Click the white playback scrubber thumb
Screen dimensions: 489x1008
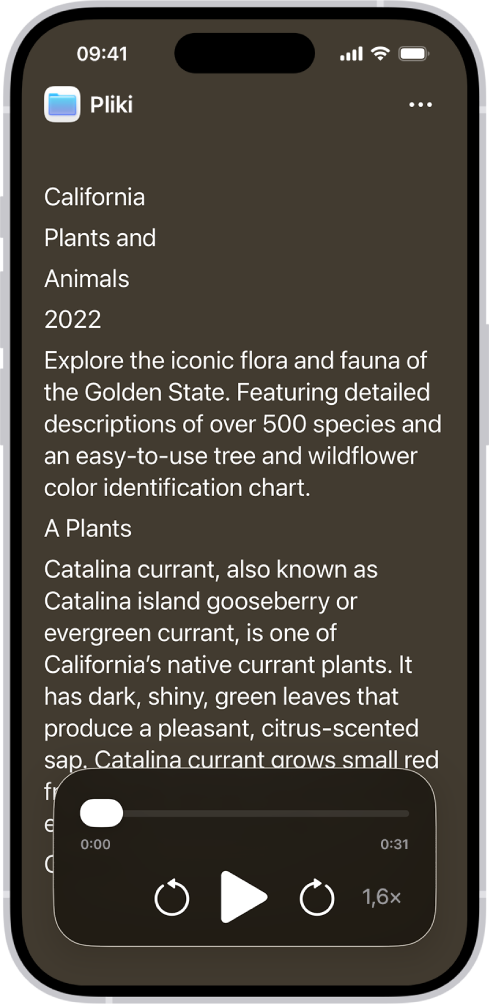pyautogui.click(x=101, y=813)
